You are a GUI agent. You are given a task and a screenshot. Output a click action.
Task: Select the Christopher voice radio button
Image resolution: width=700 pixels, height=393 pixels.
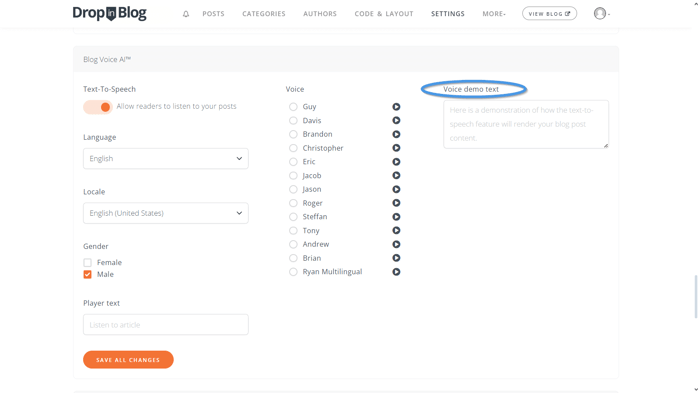tap(293, 148)
